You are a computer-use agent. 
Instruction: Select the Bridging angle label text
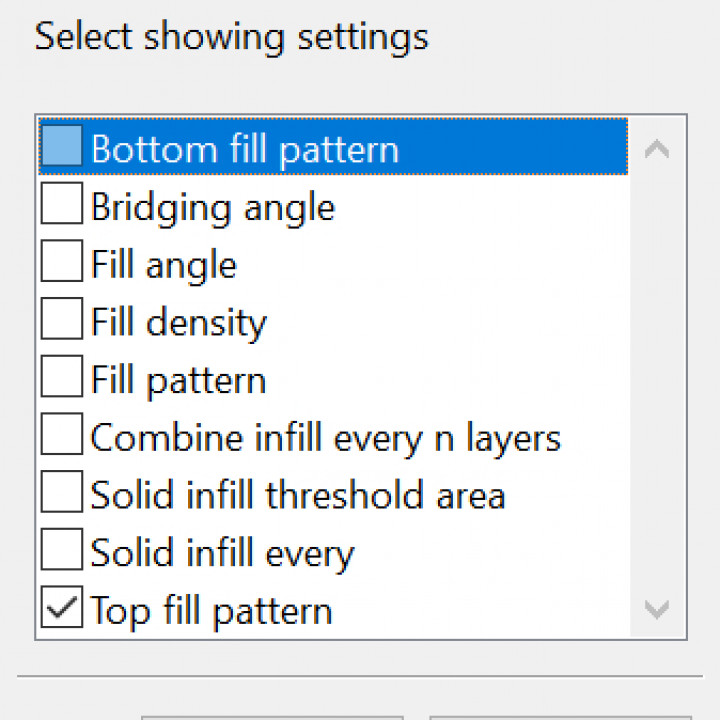point(213,207)
